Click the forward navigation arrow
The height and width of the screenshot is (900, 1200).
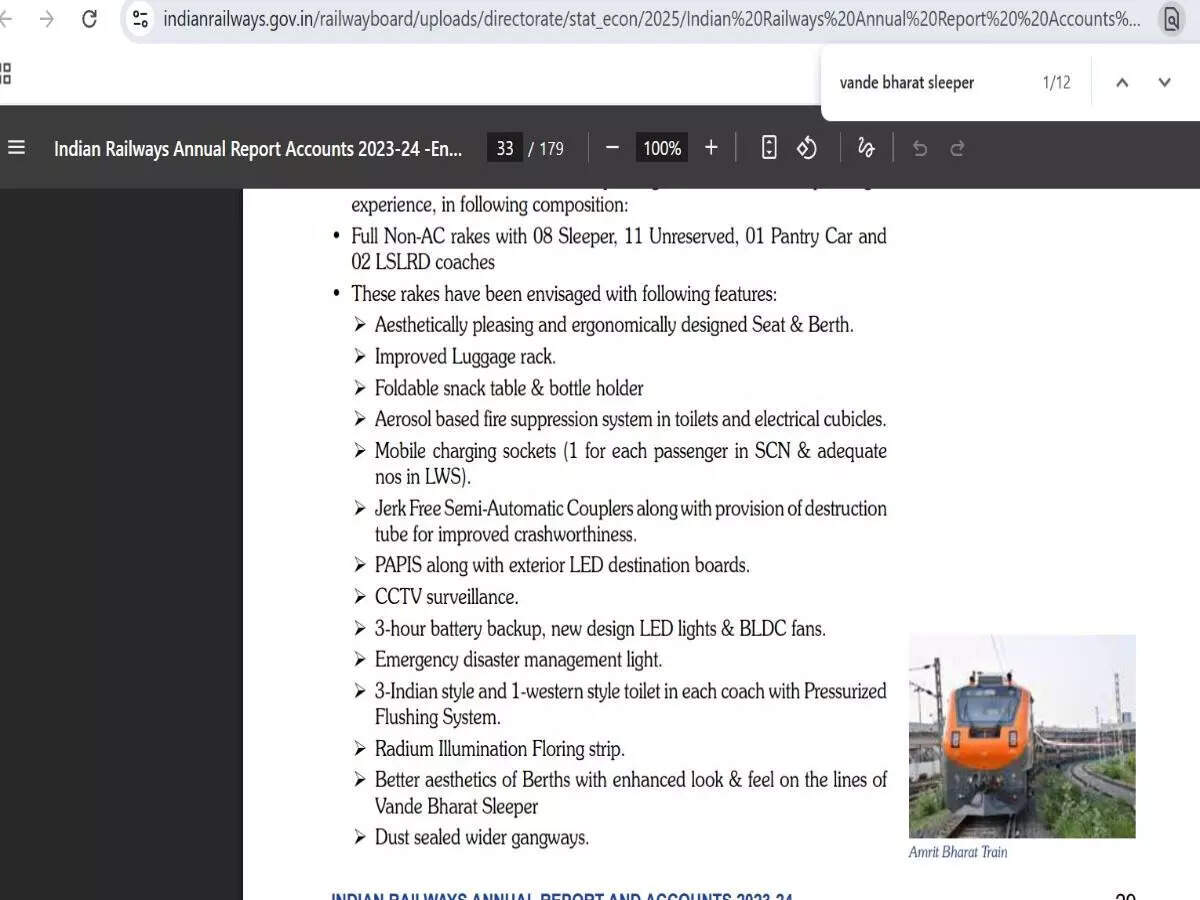(48, 18)
